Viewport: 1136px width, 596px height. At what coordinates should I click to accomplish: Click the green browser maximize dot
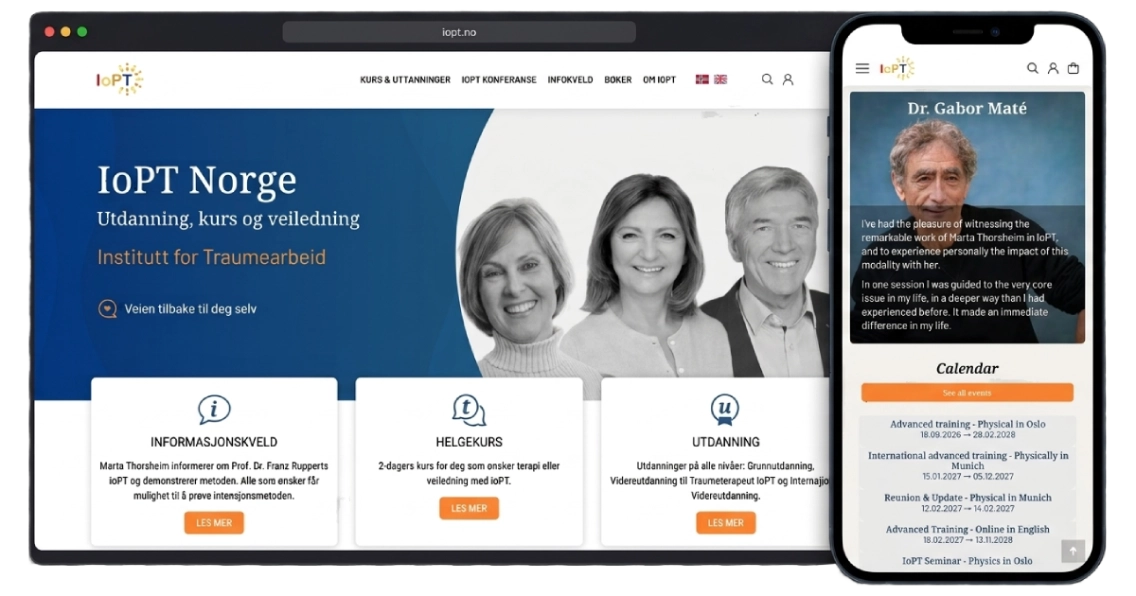pyautogui.click(x=82, y=32)
